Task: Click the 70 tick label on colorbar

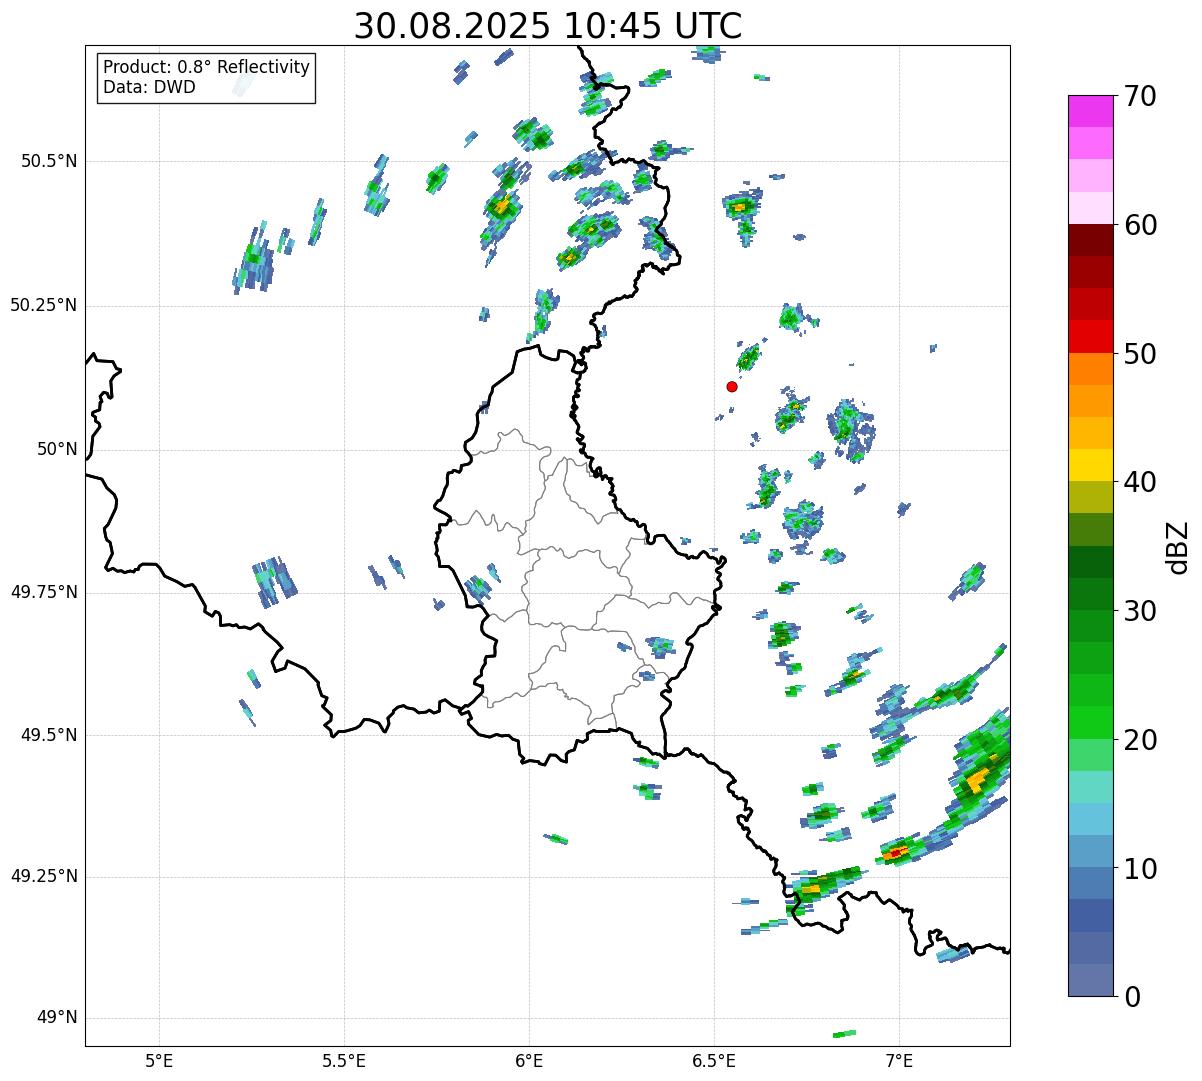Action: 1140,97
